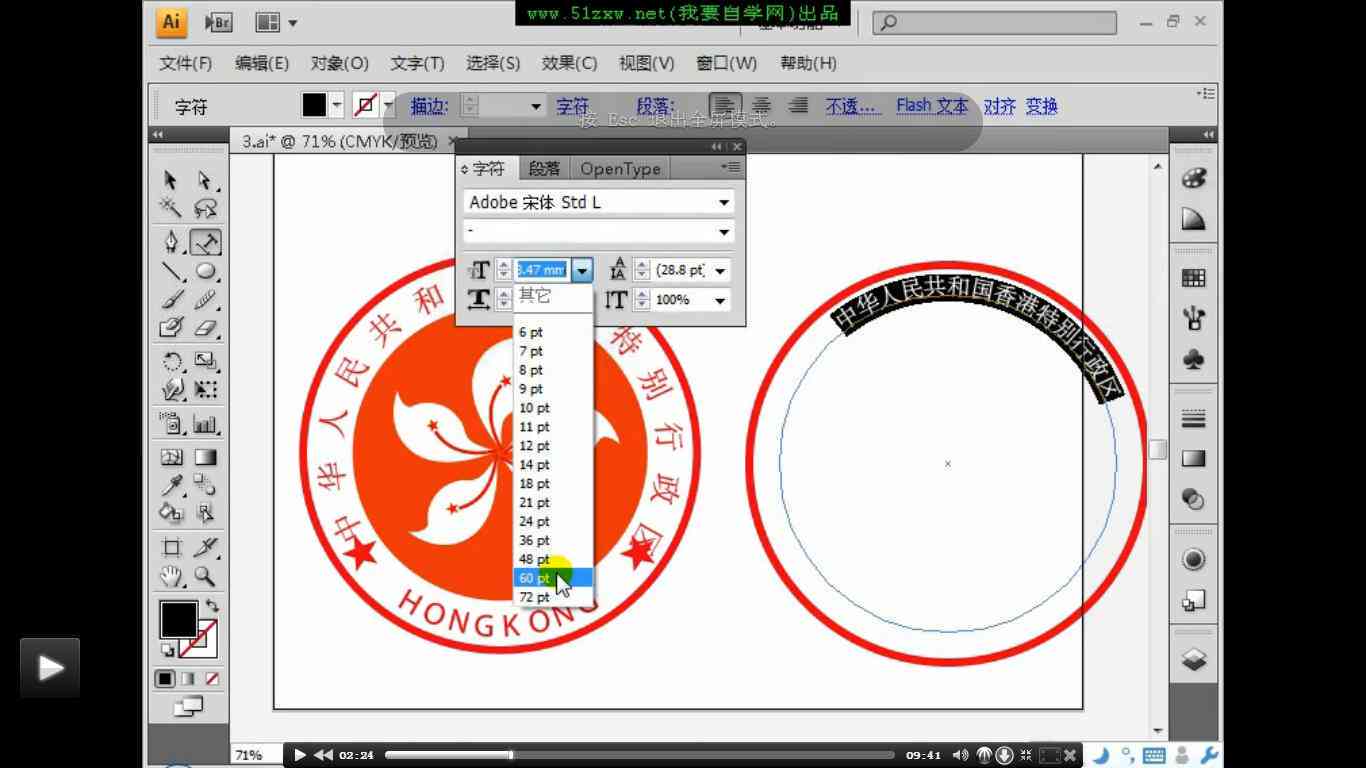Choose 72 pt from size list
The height and width of the screenshot is (768, 1366).
pyautogui.click(x=554, y=597)
